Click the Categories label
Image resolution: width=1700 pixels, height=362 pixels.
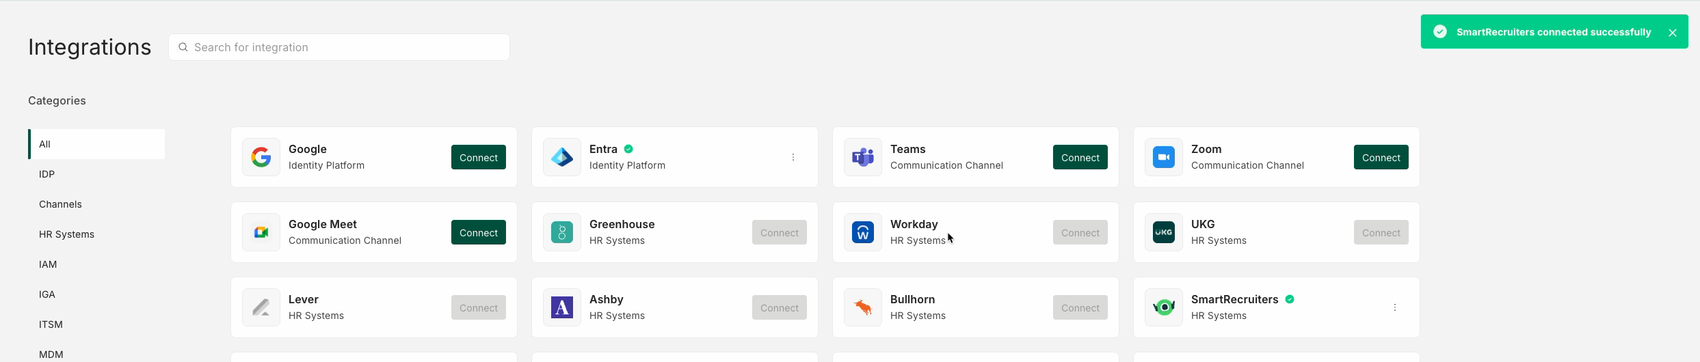tap(57, 100)
